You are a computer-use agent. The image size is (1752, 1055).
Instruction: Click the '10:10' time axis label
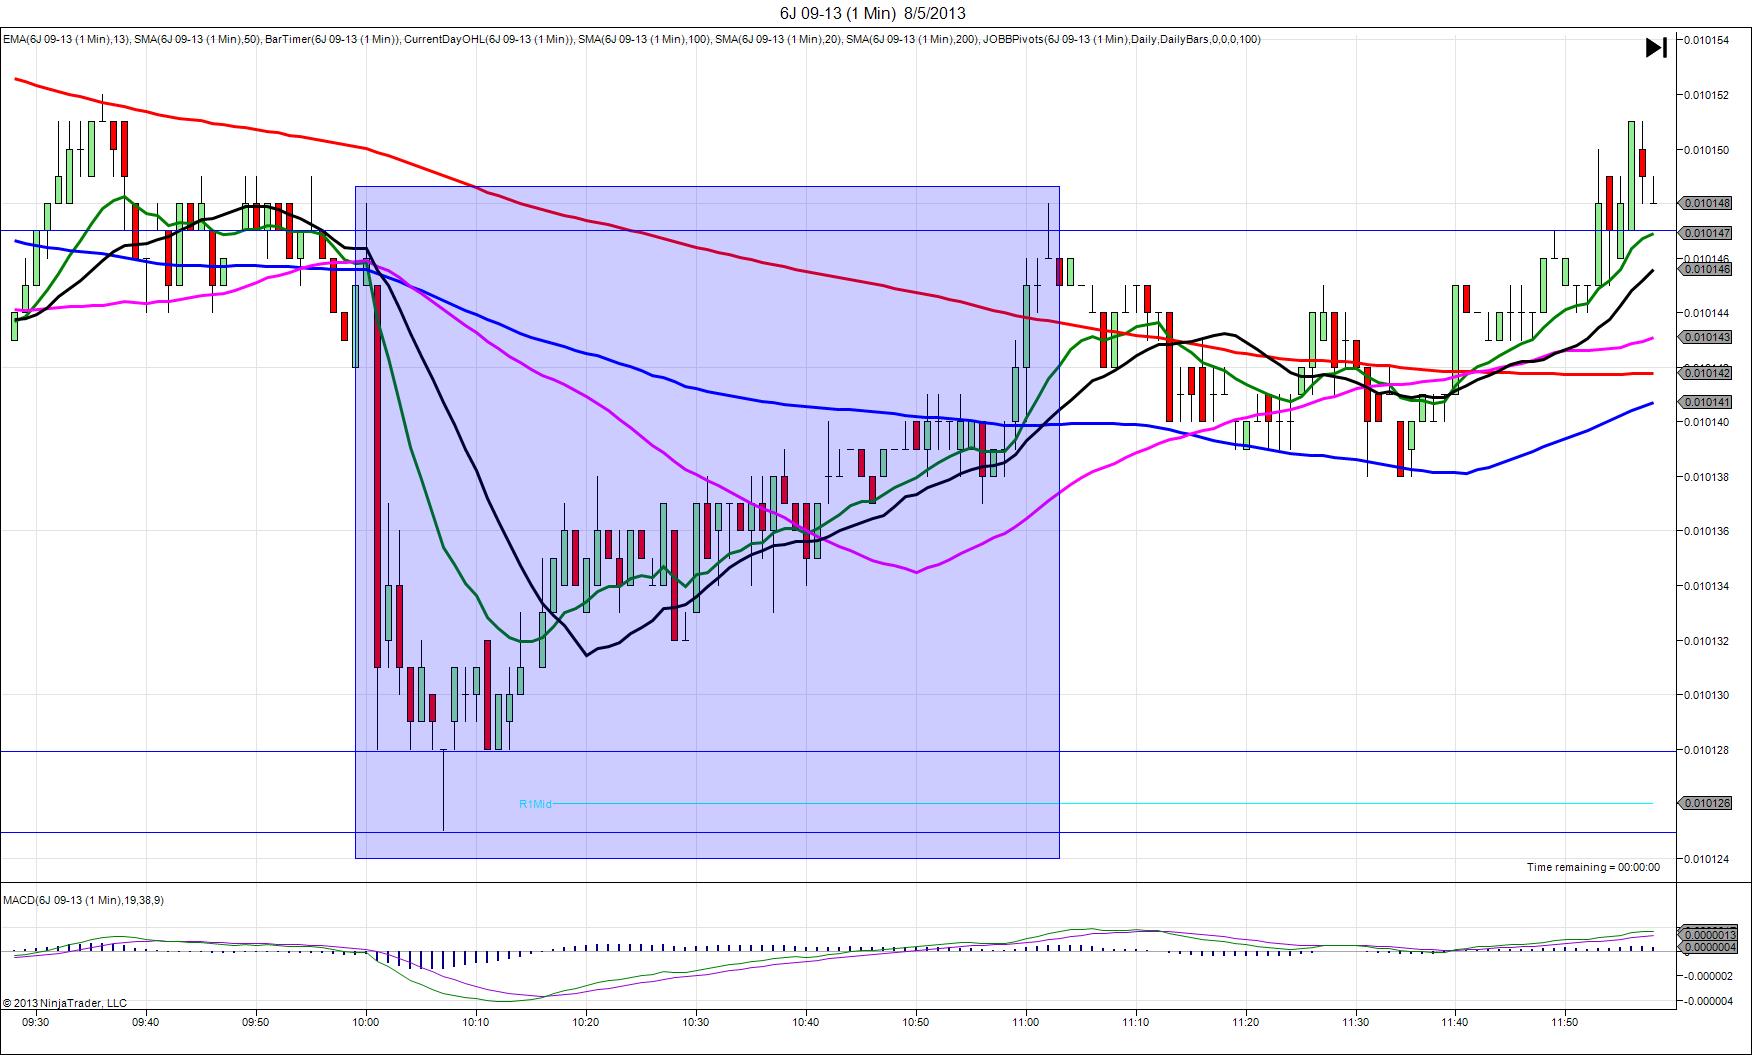tap(476, 1022)
